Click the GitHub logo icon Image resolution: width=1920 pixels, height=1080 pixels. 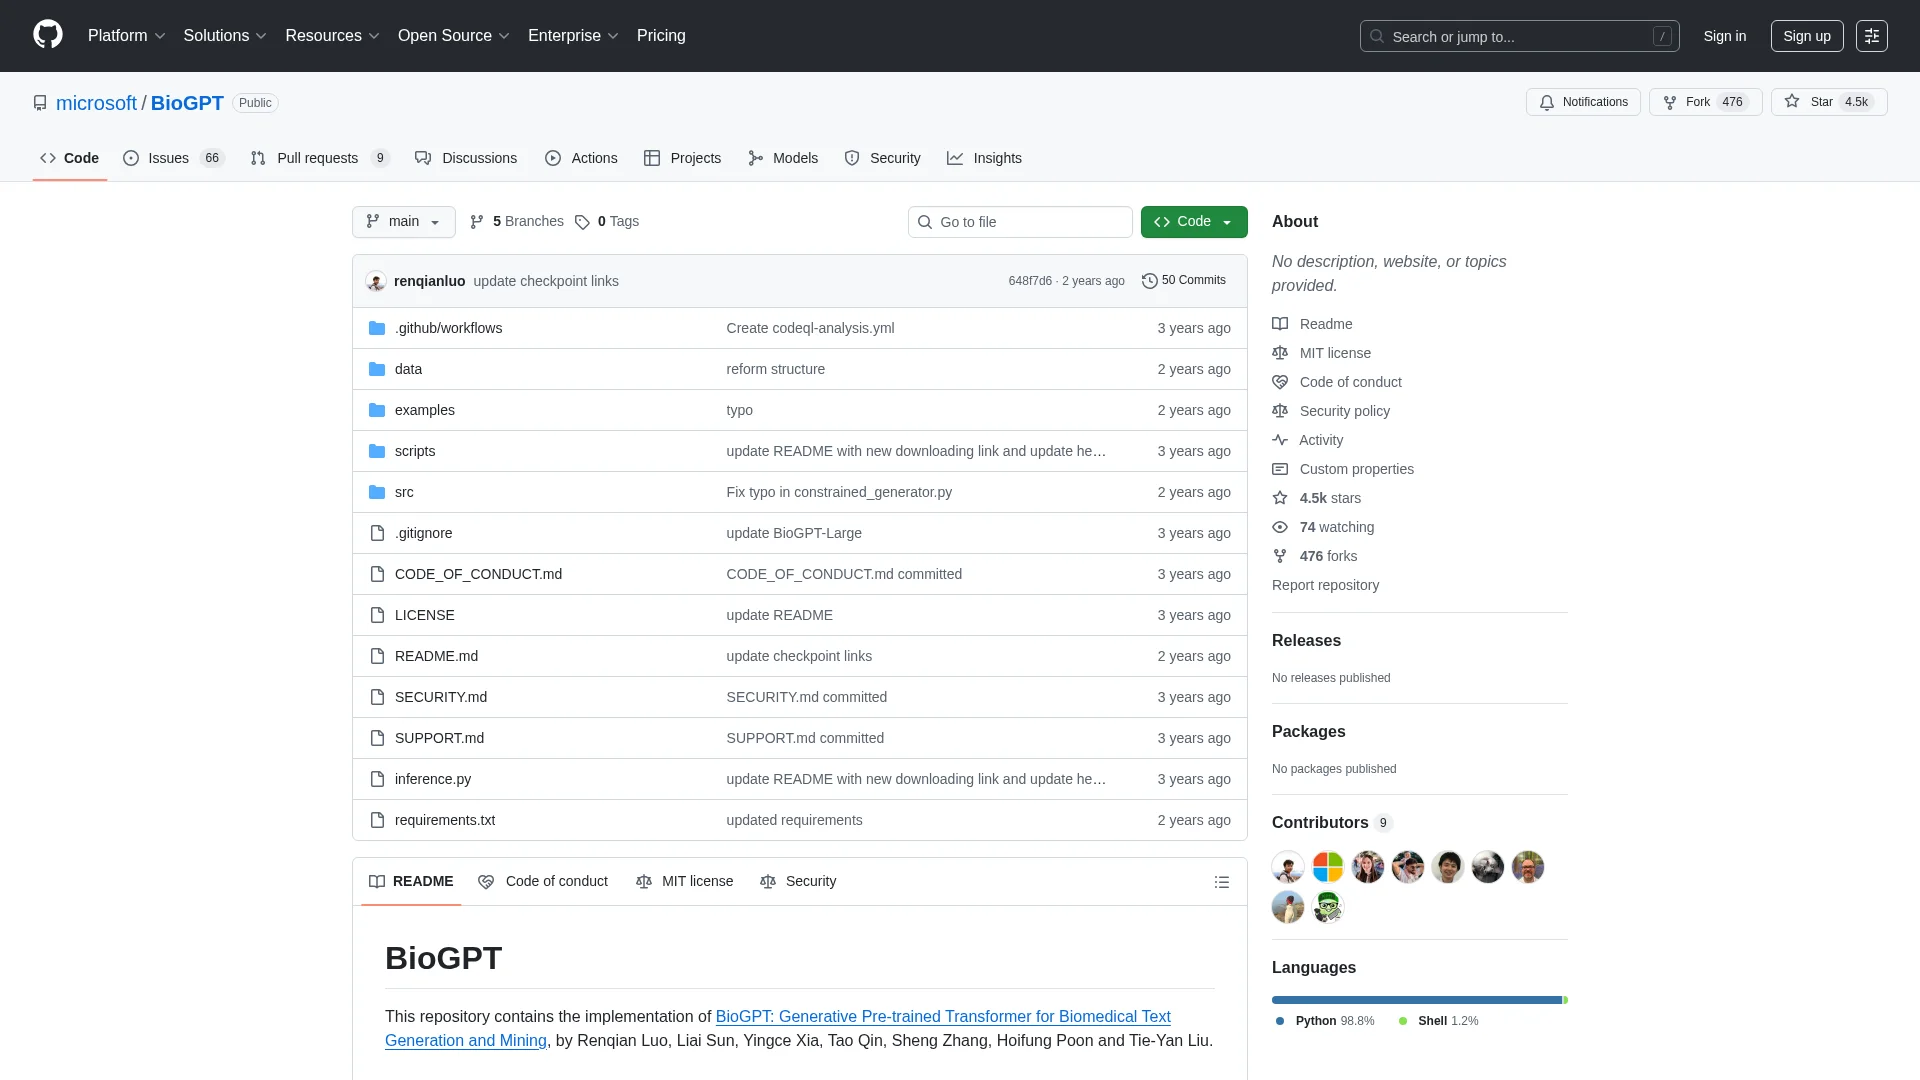[x=48, y=35]
